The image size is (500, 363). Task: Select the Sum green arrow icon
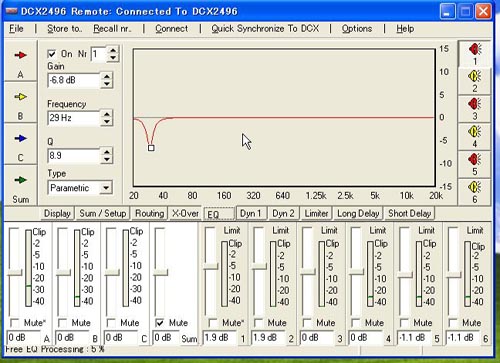point(20,180)
